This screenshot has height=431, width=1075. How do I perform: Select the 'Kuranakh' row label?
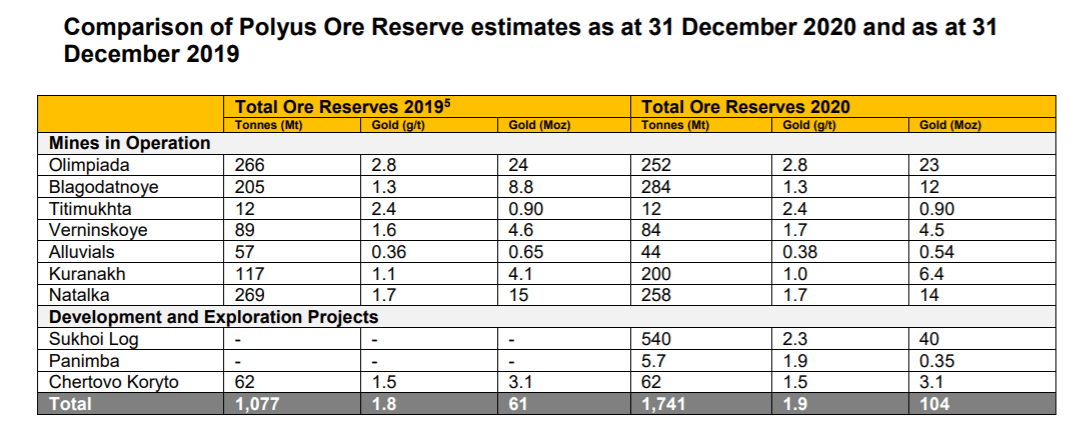coord(87,274)
